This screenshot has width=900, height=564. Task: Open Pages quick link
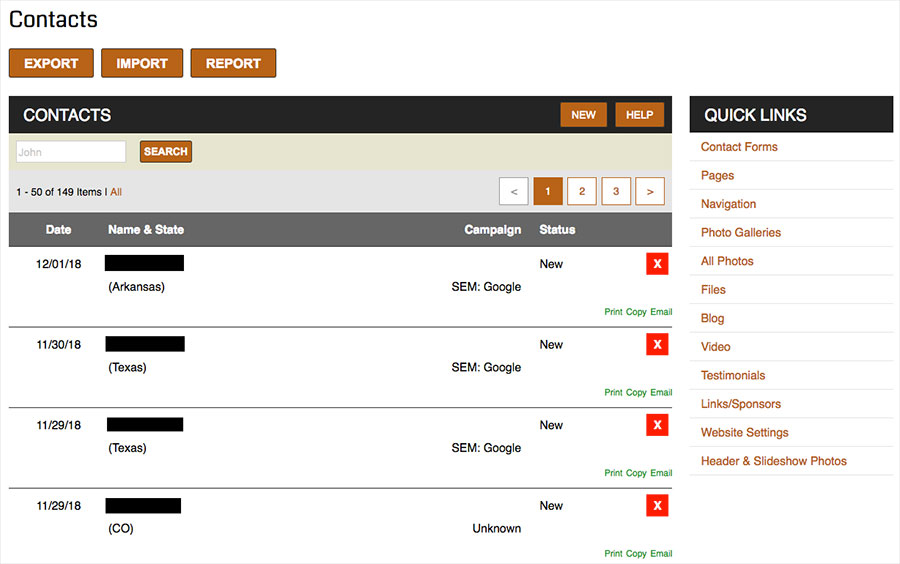(x=717, y=176)
